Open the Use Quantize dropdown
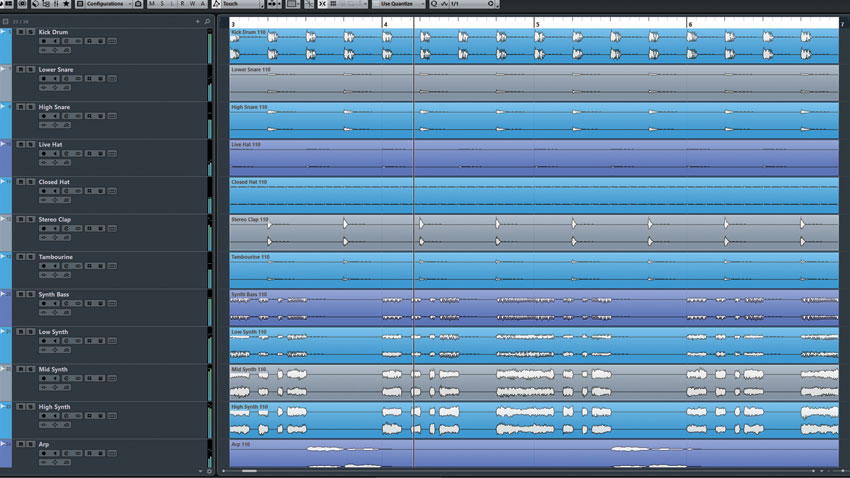 point(398,4)
